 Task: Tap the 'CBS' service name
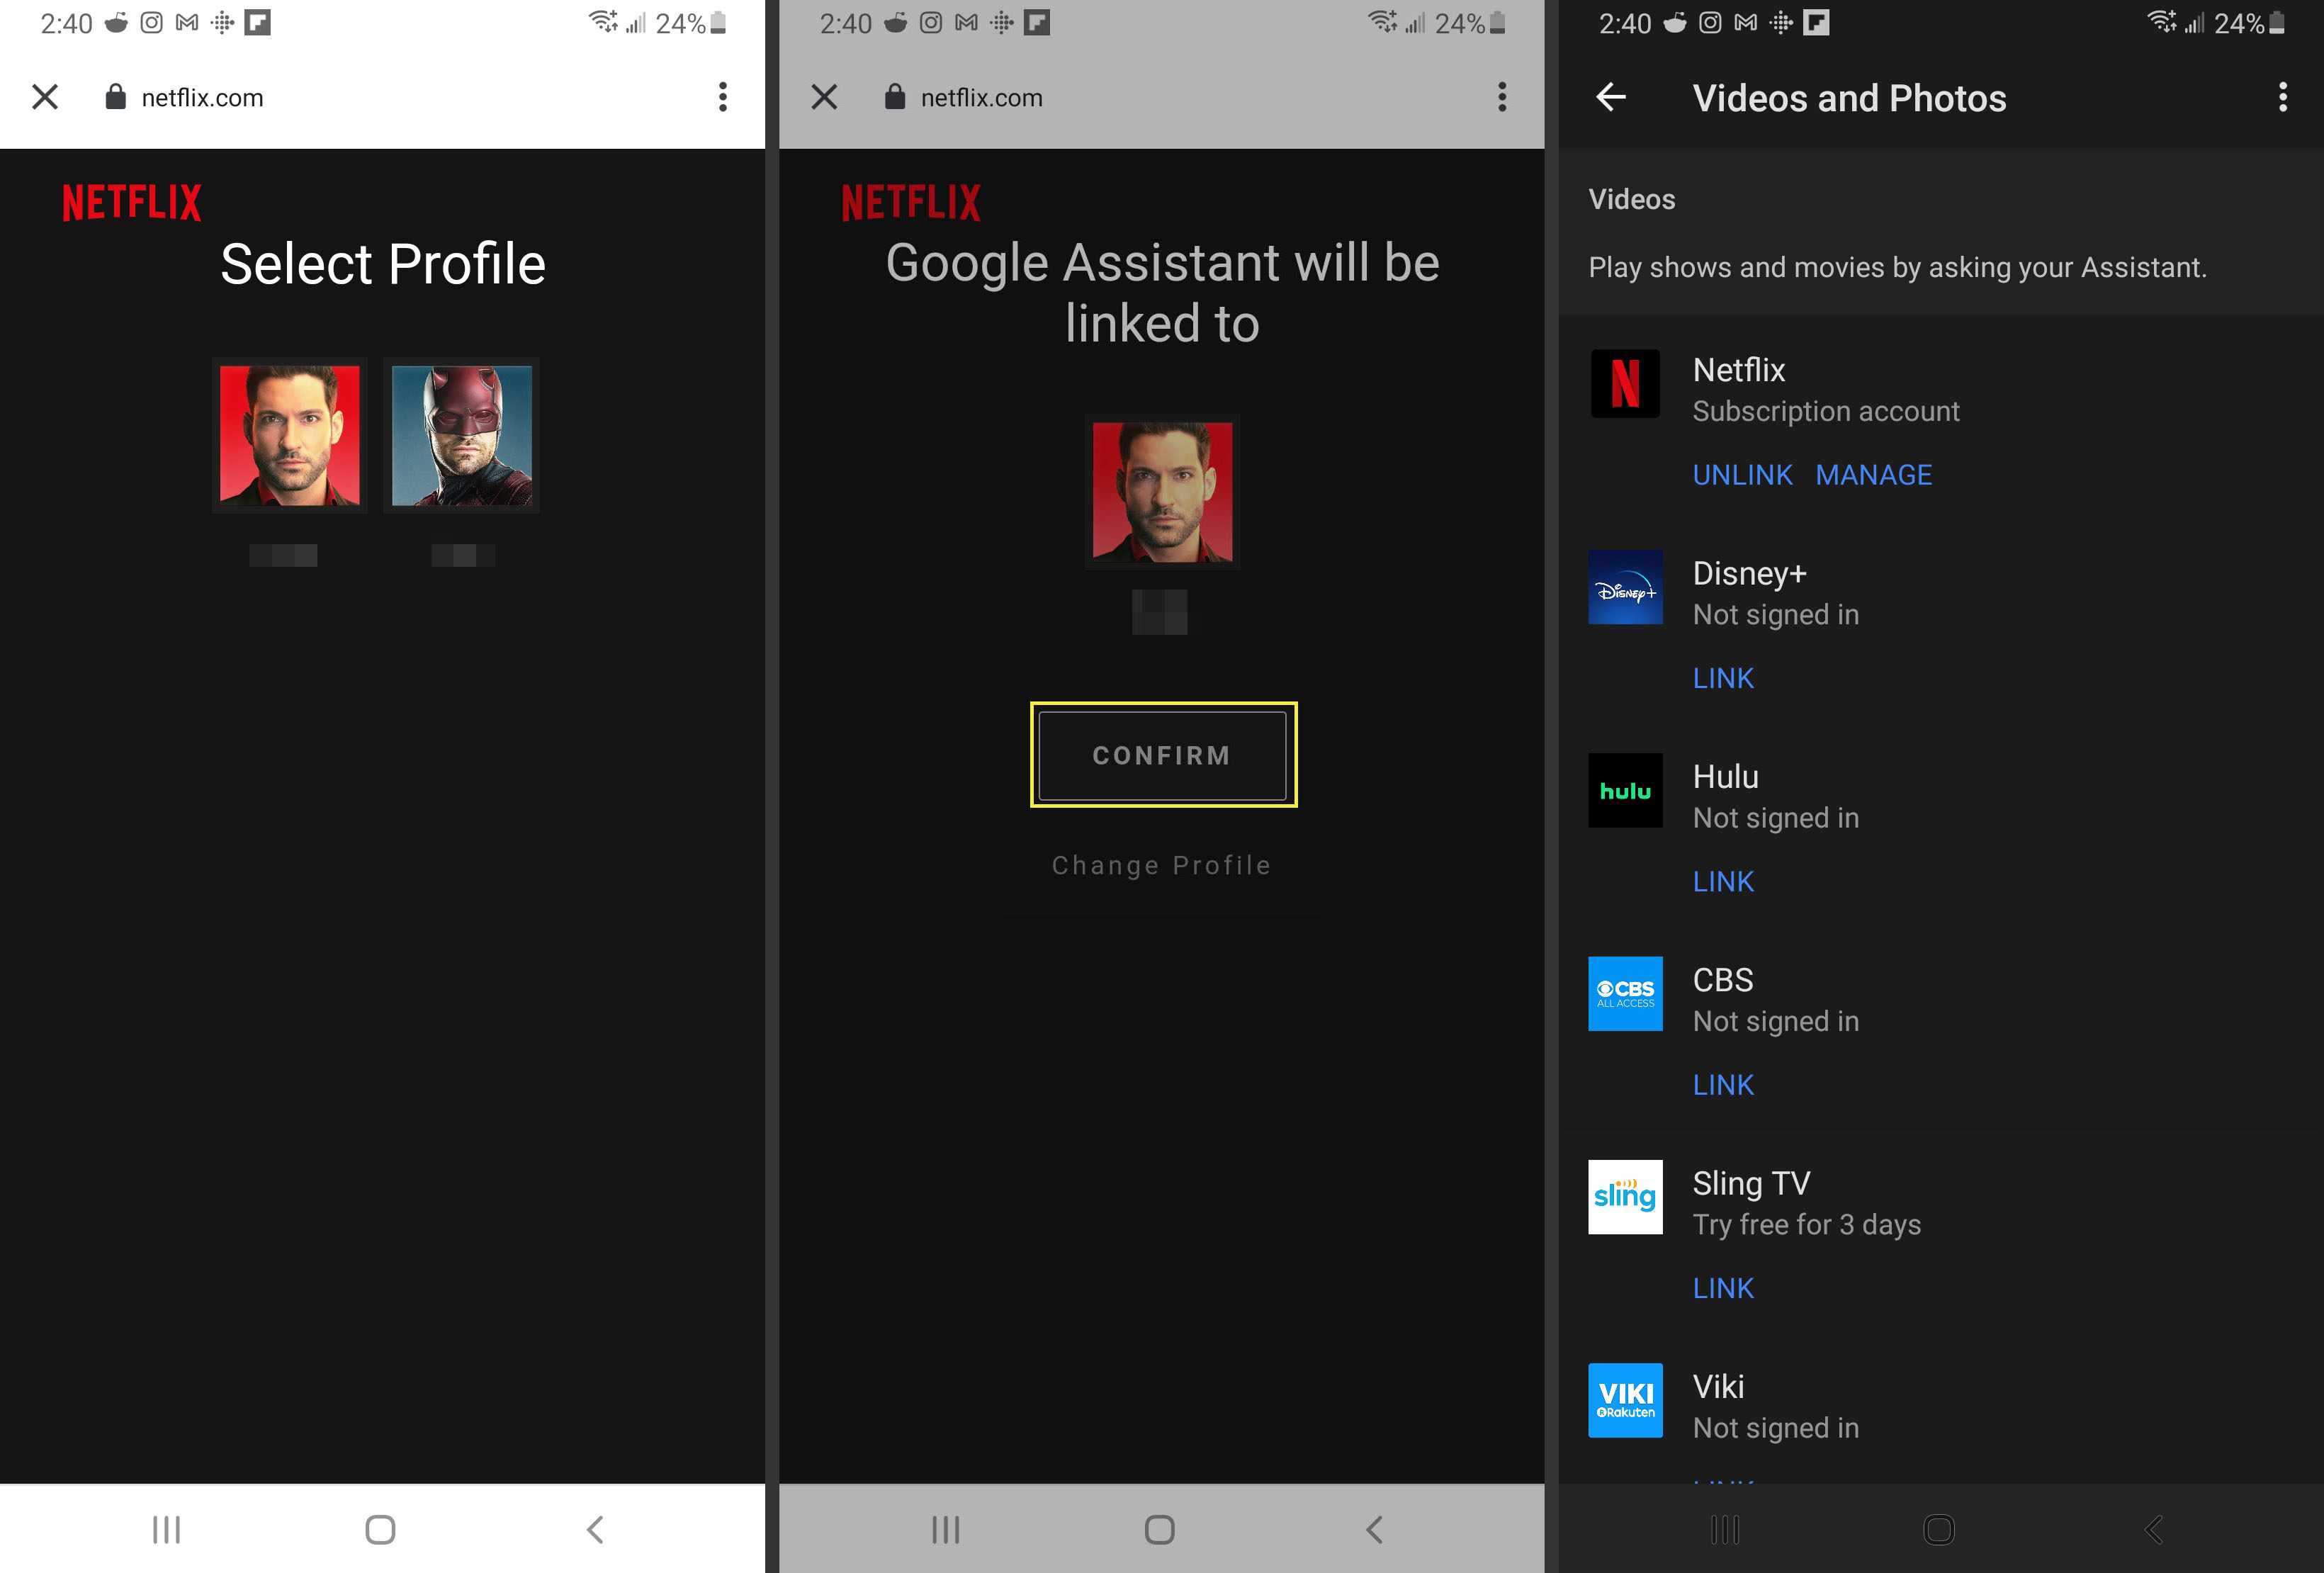(1722, 980)
